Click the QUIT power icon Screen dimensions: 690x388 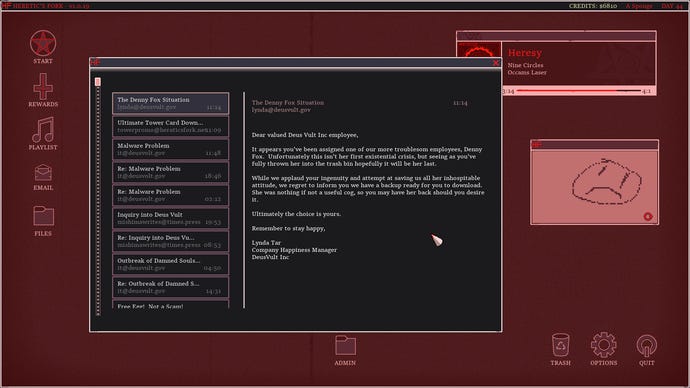tap(646, 346)
